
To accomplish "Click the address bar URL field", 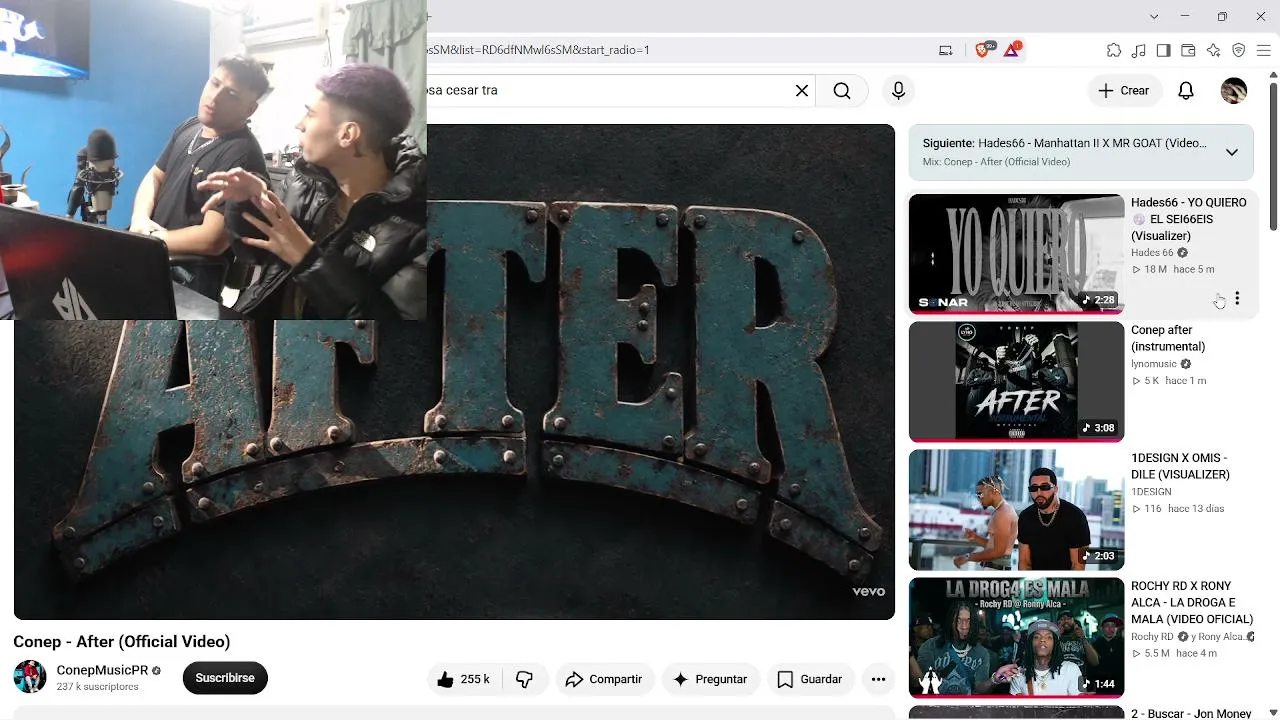I will click(678, 50).
